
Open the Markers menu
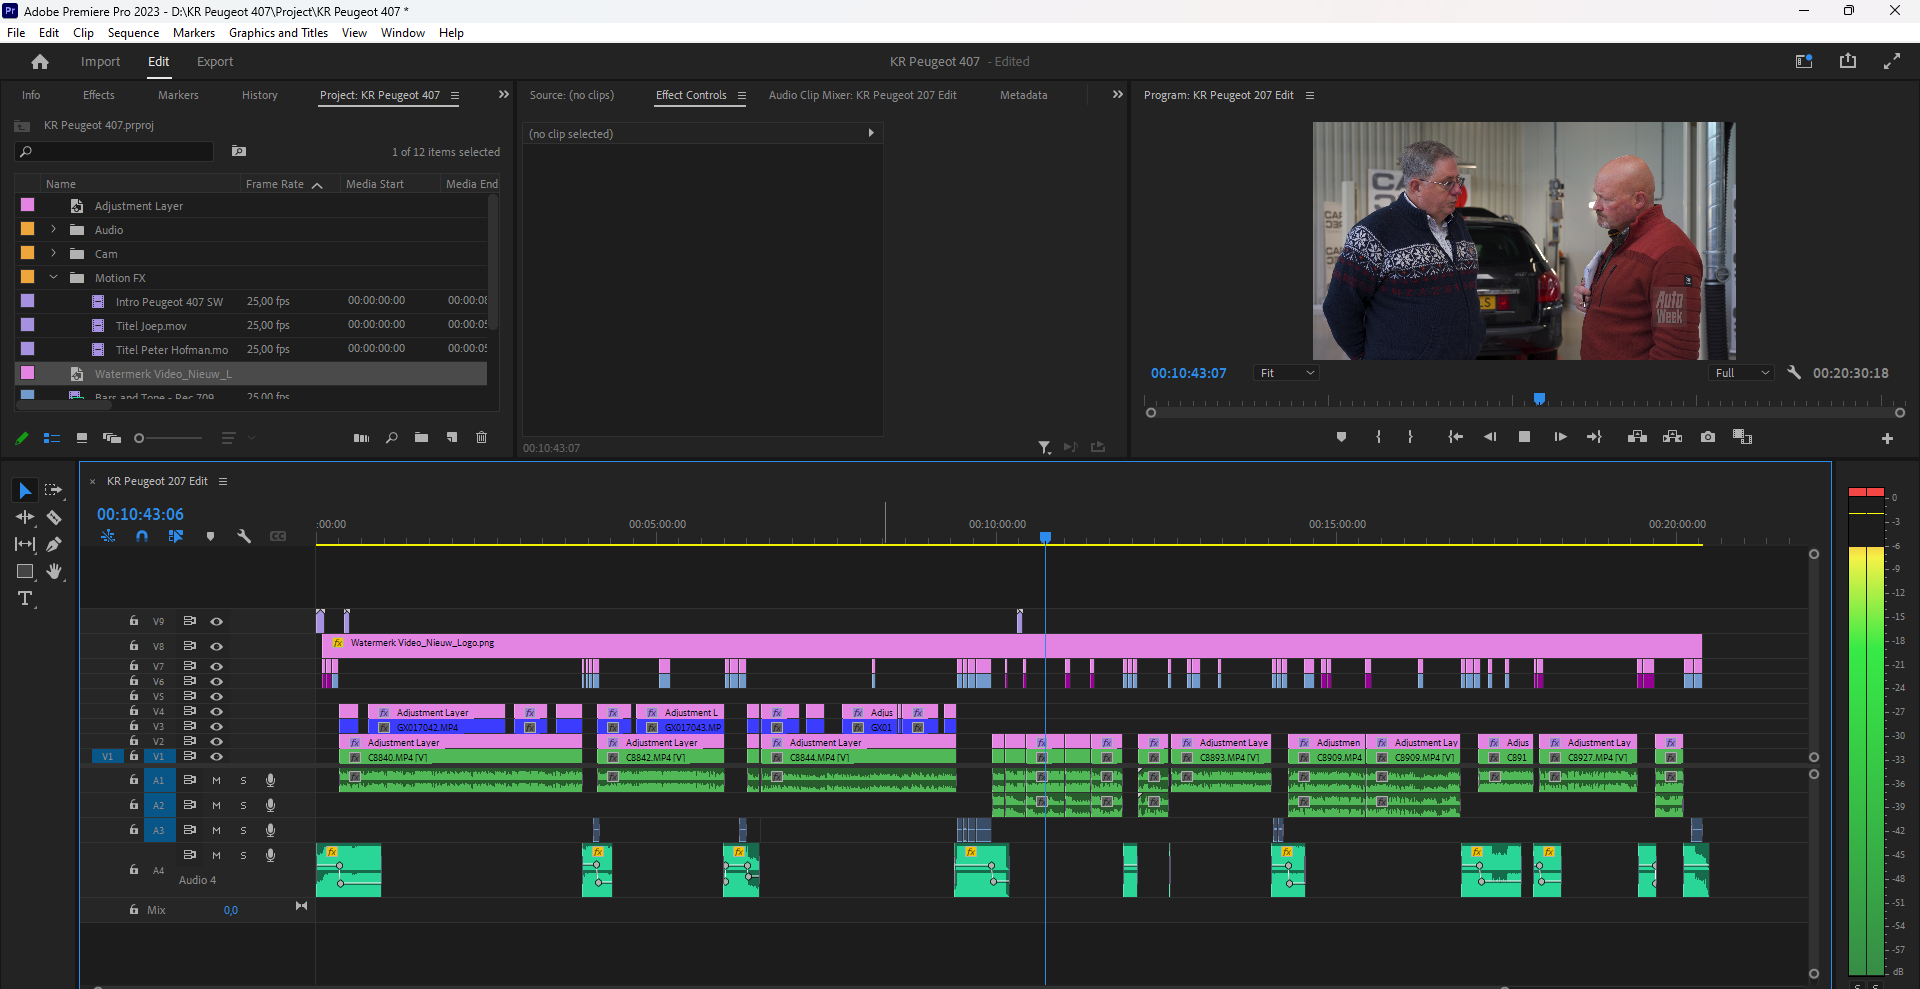[194, 33]
